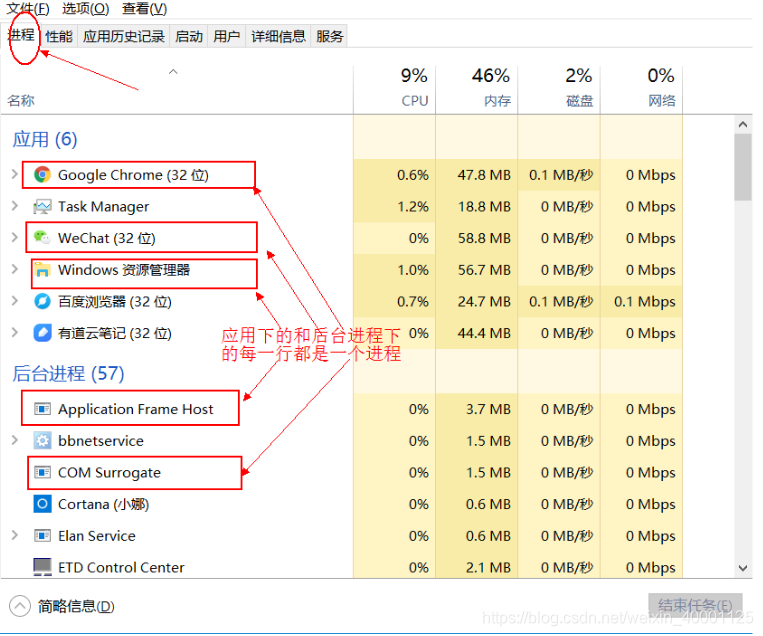
Task: Click the 简略信息(D) link
Action: [76, 606]
